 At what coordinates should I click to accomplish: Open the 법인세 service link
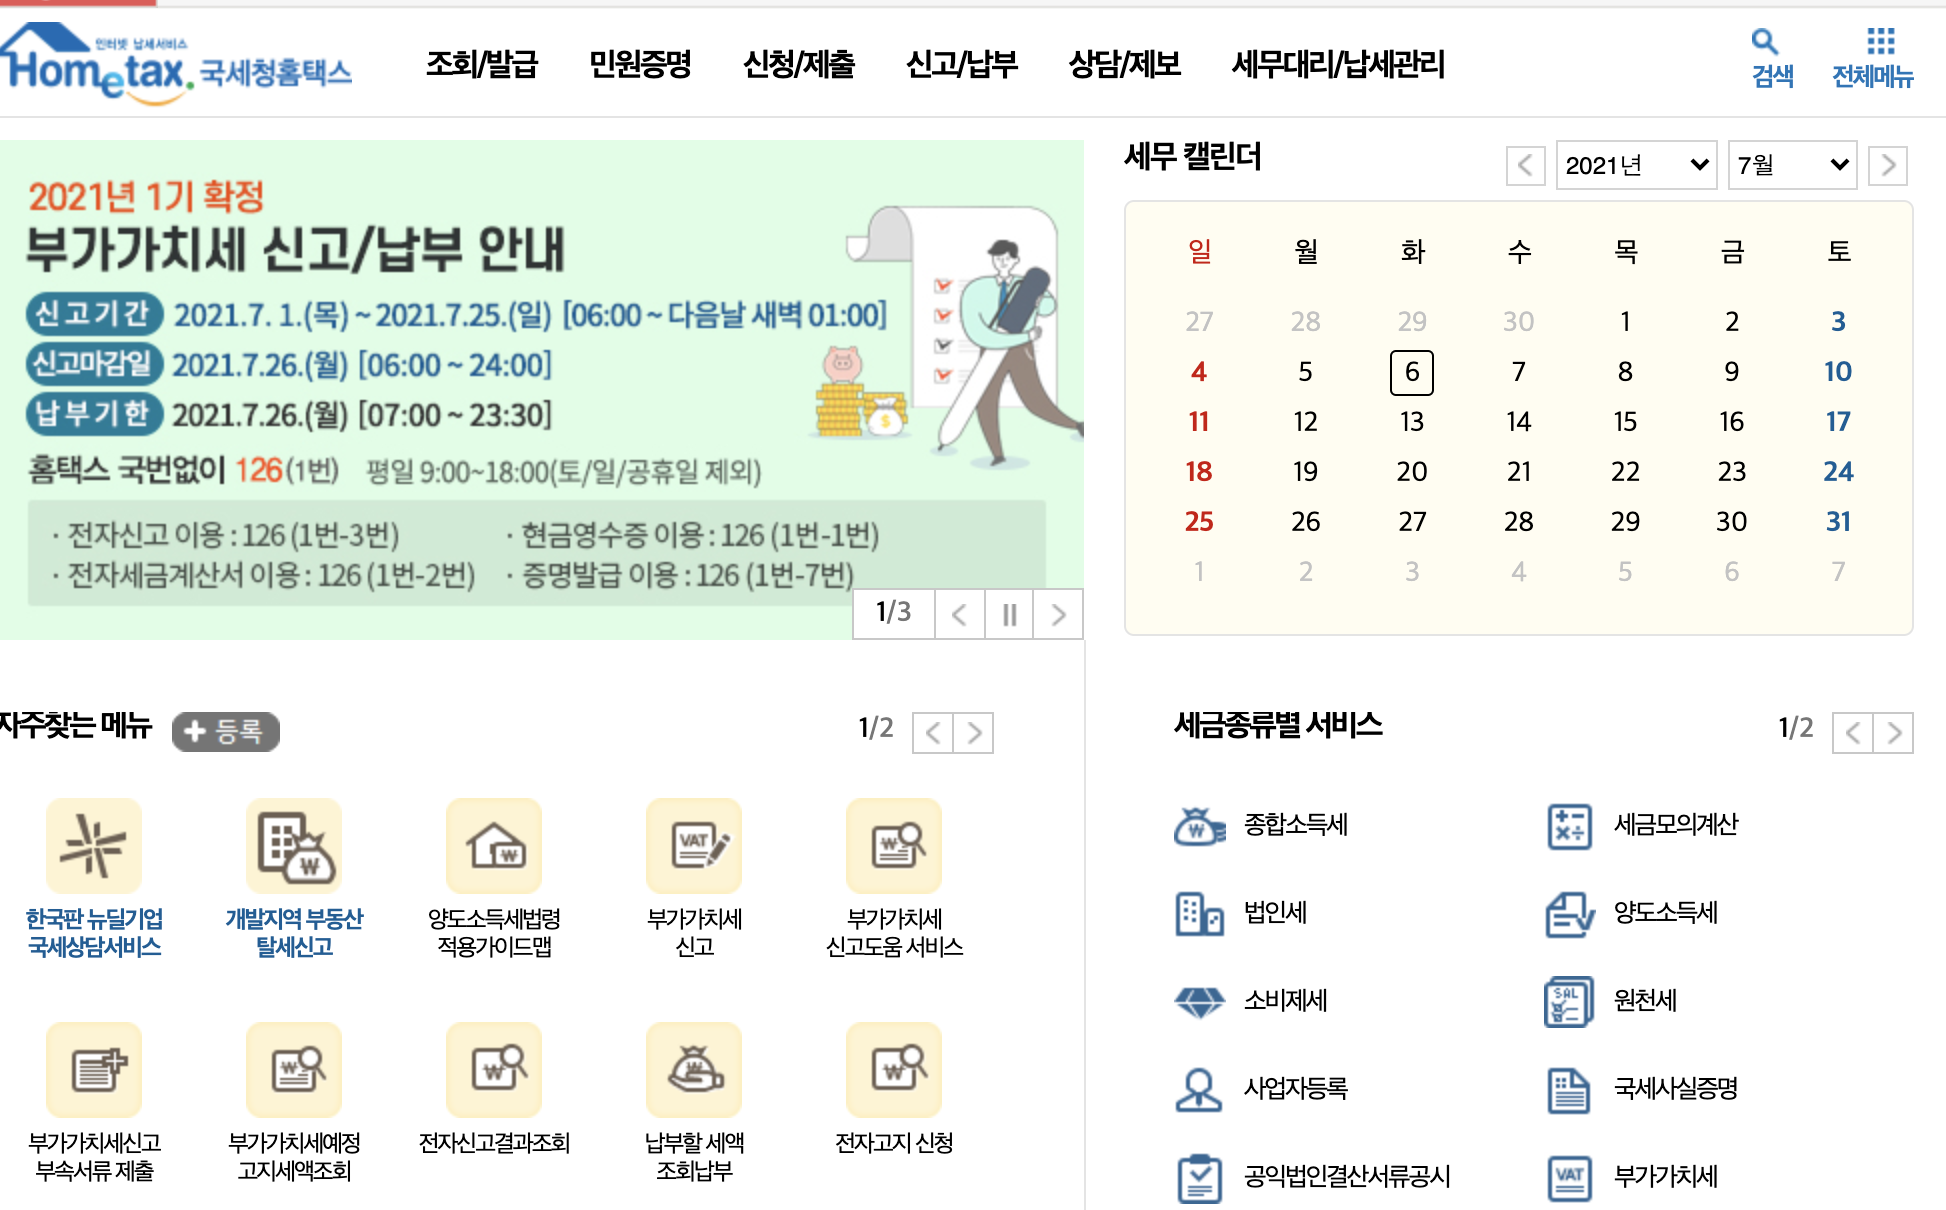1275,913
